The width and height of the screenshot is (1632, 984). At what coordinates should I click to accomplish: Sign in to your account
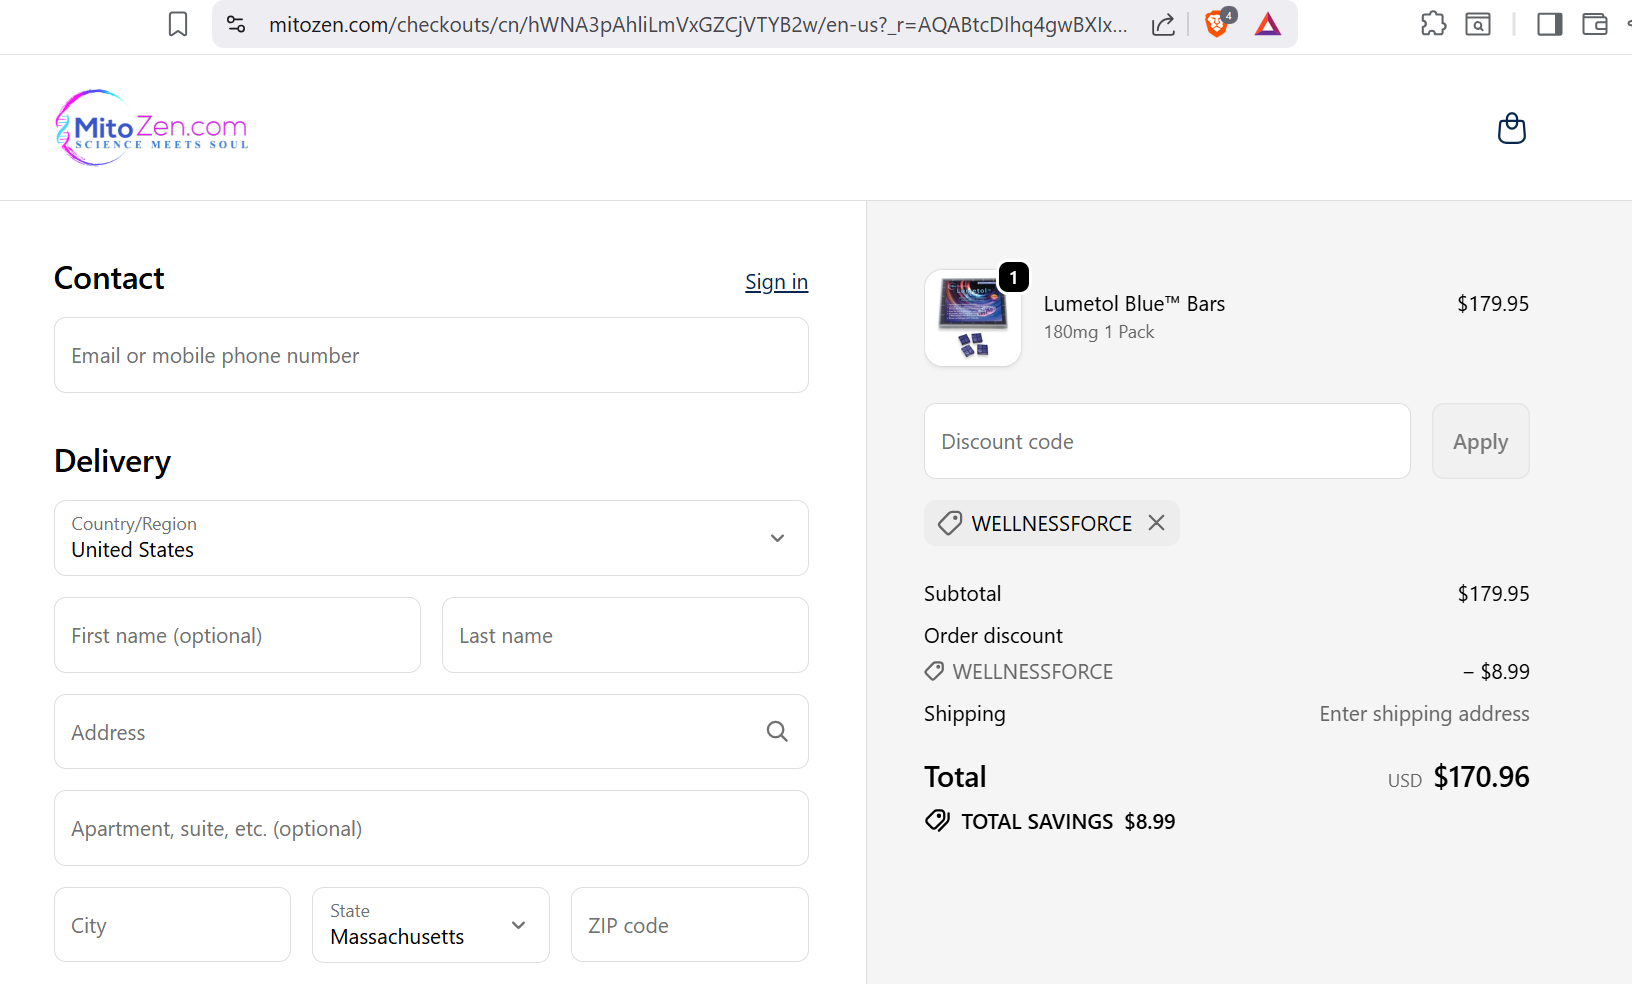coord(776,282)
